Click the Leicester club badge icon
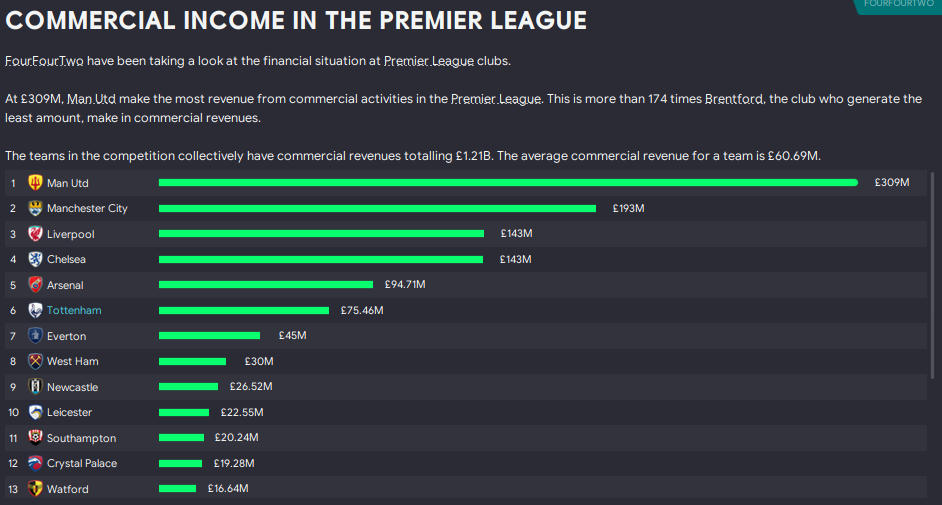This screenshot has height=505, width=942. click(x=36, y=412)
